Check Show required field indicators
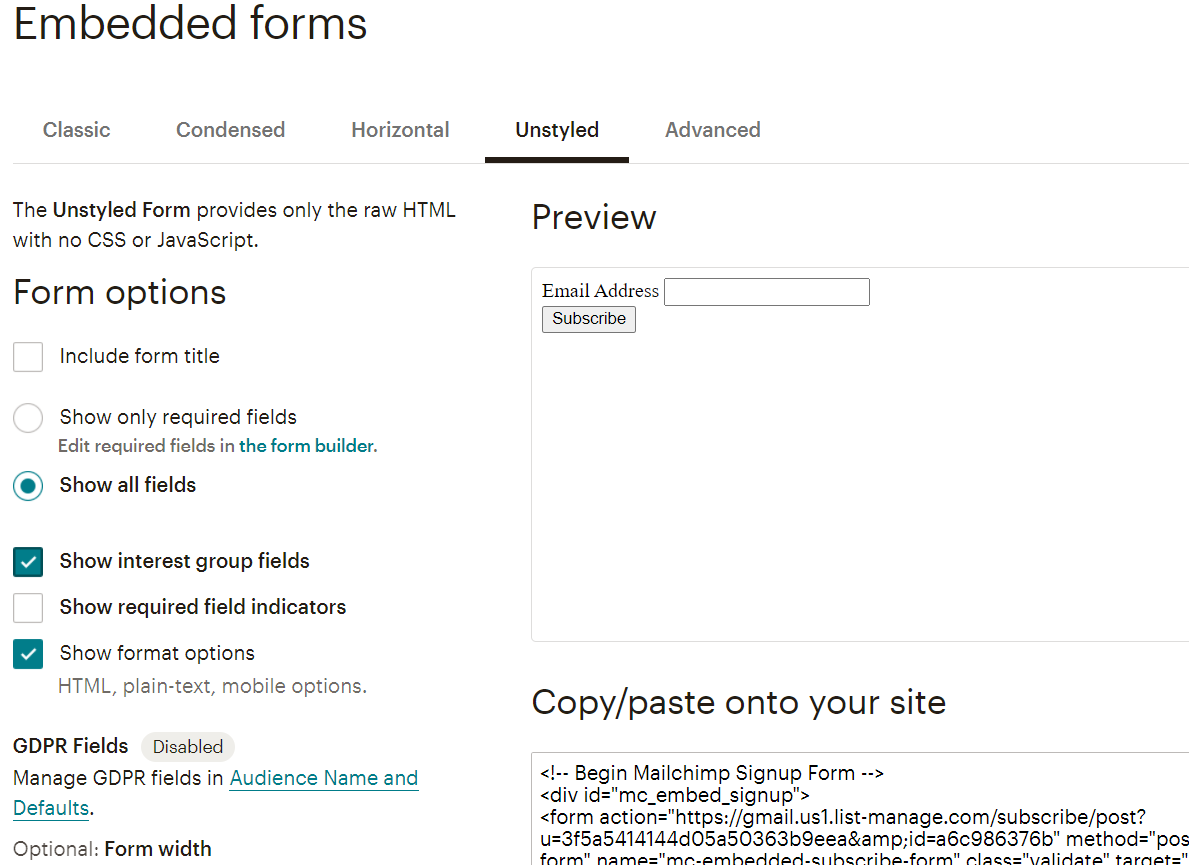Screen dimensions: 1189x865 [x=28, y=607]
